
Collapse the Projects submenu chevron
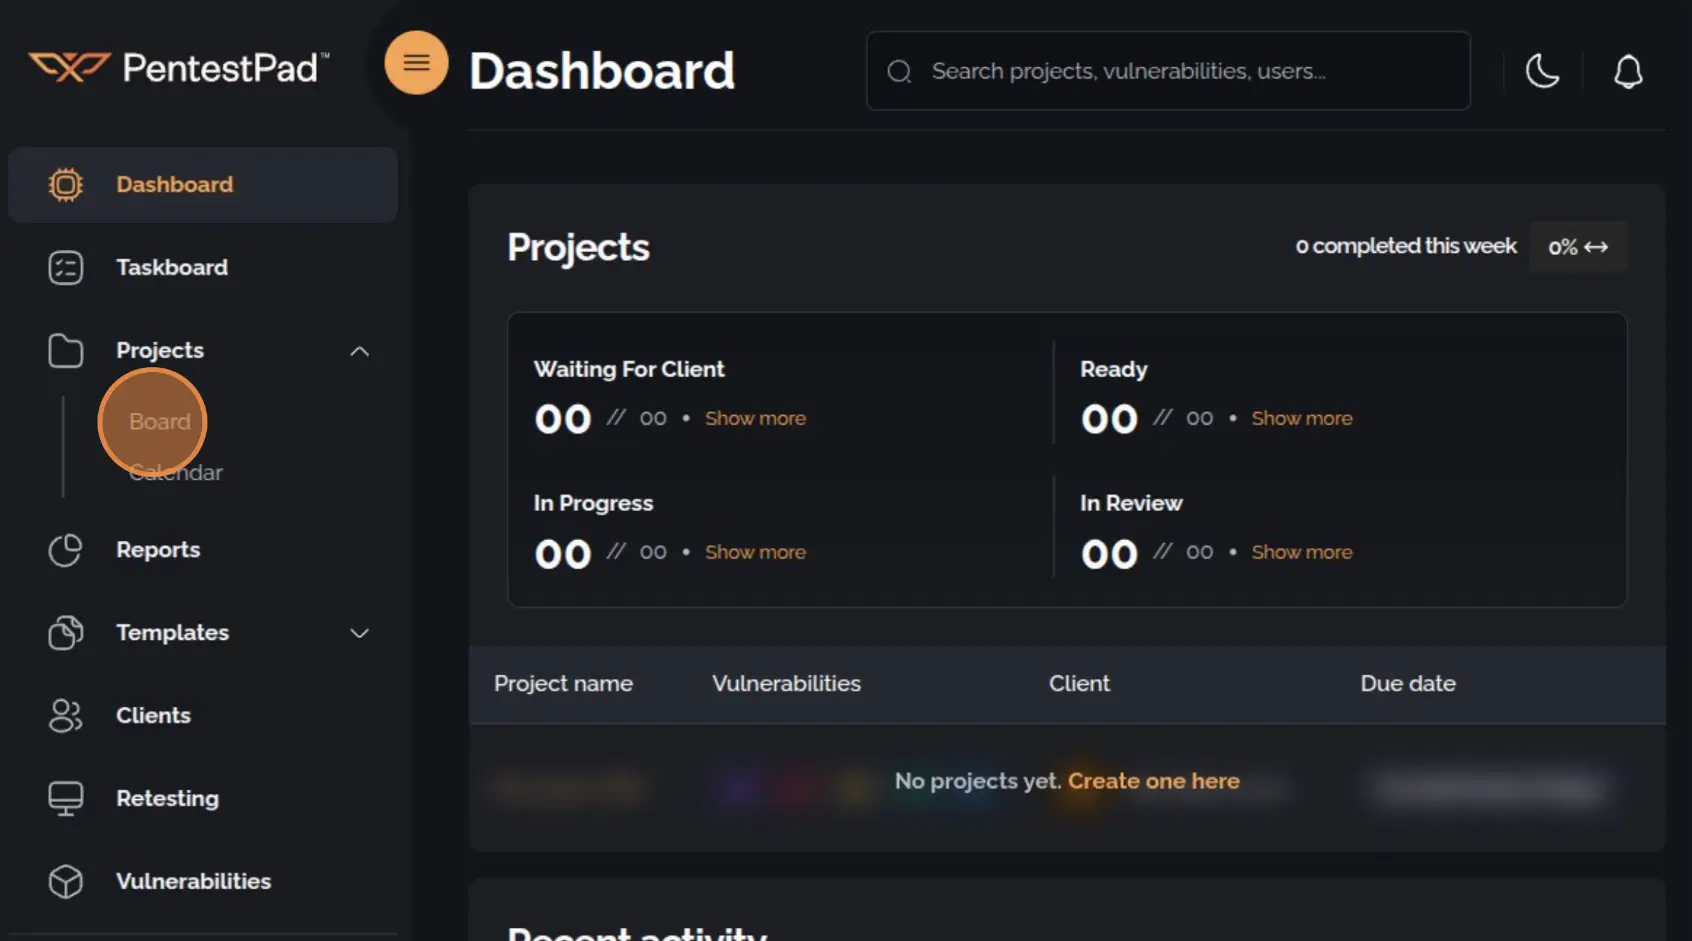coord(359,350)
